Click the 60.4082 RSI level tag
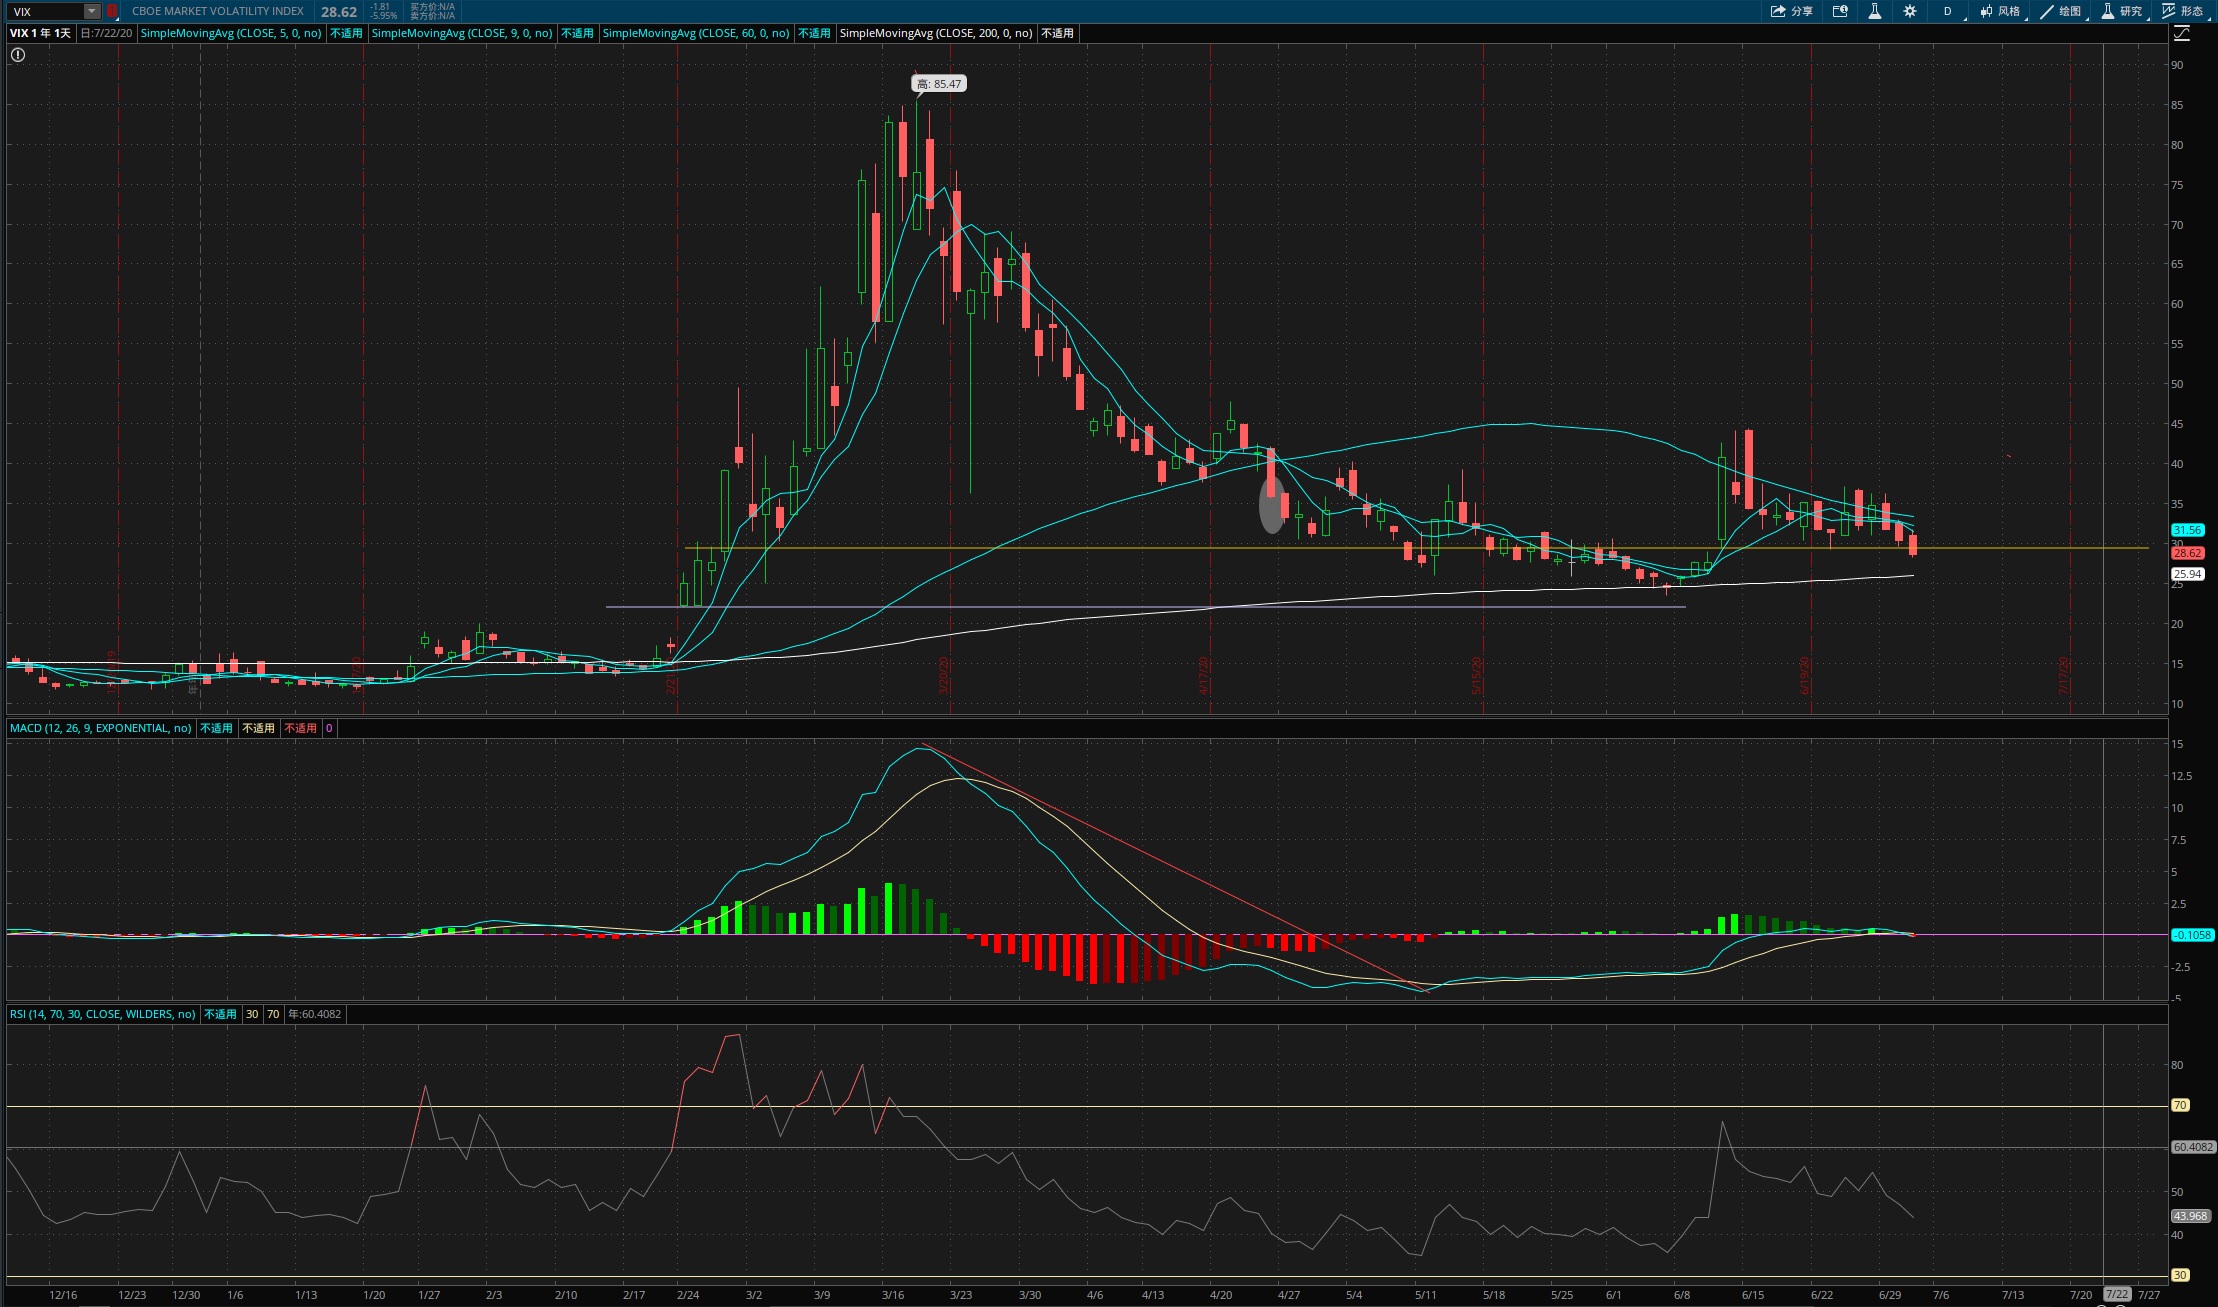This screenshot has width=2218, height=1307. [x=2193, y=1147]
